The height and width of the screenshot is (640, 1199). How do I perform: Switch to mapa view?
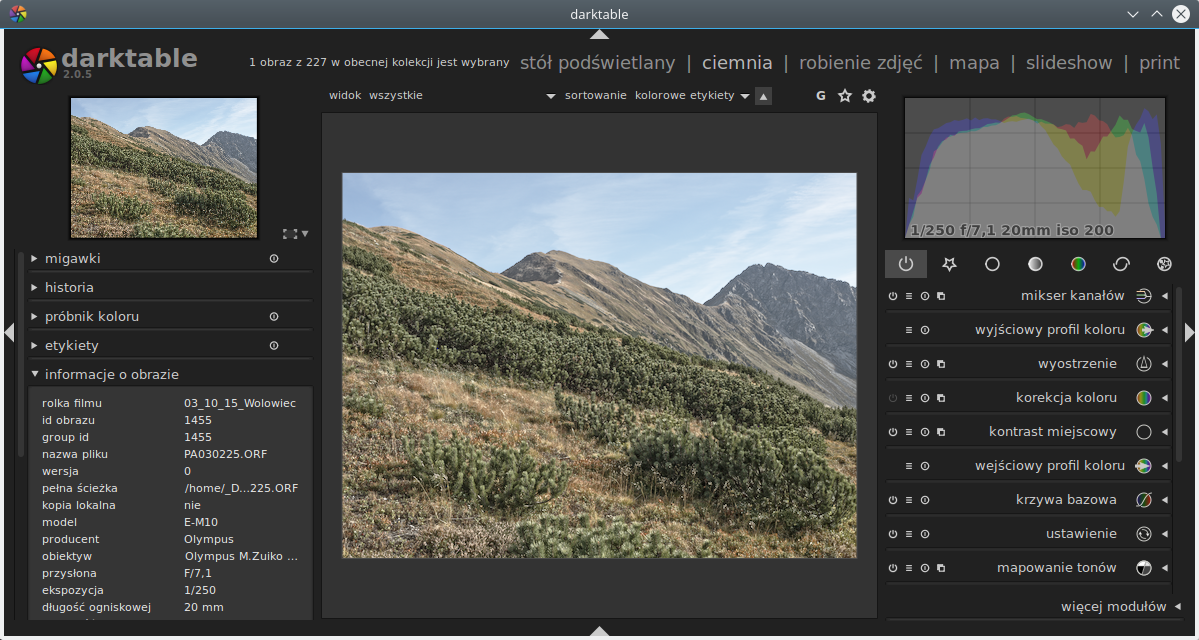(974, 63)
